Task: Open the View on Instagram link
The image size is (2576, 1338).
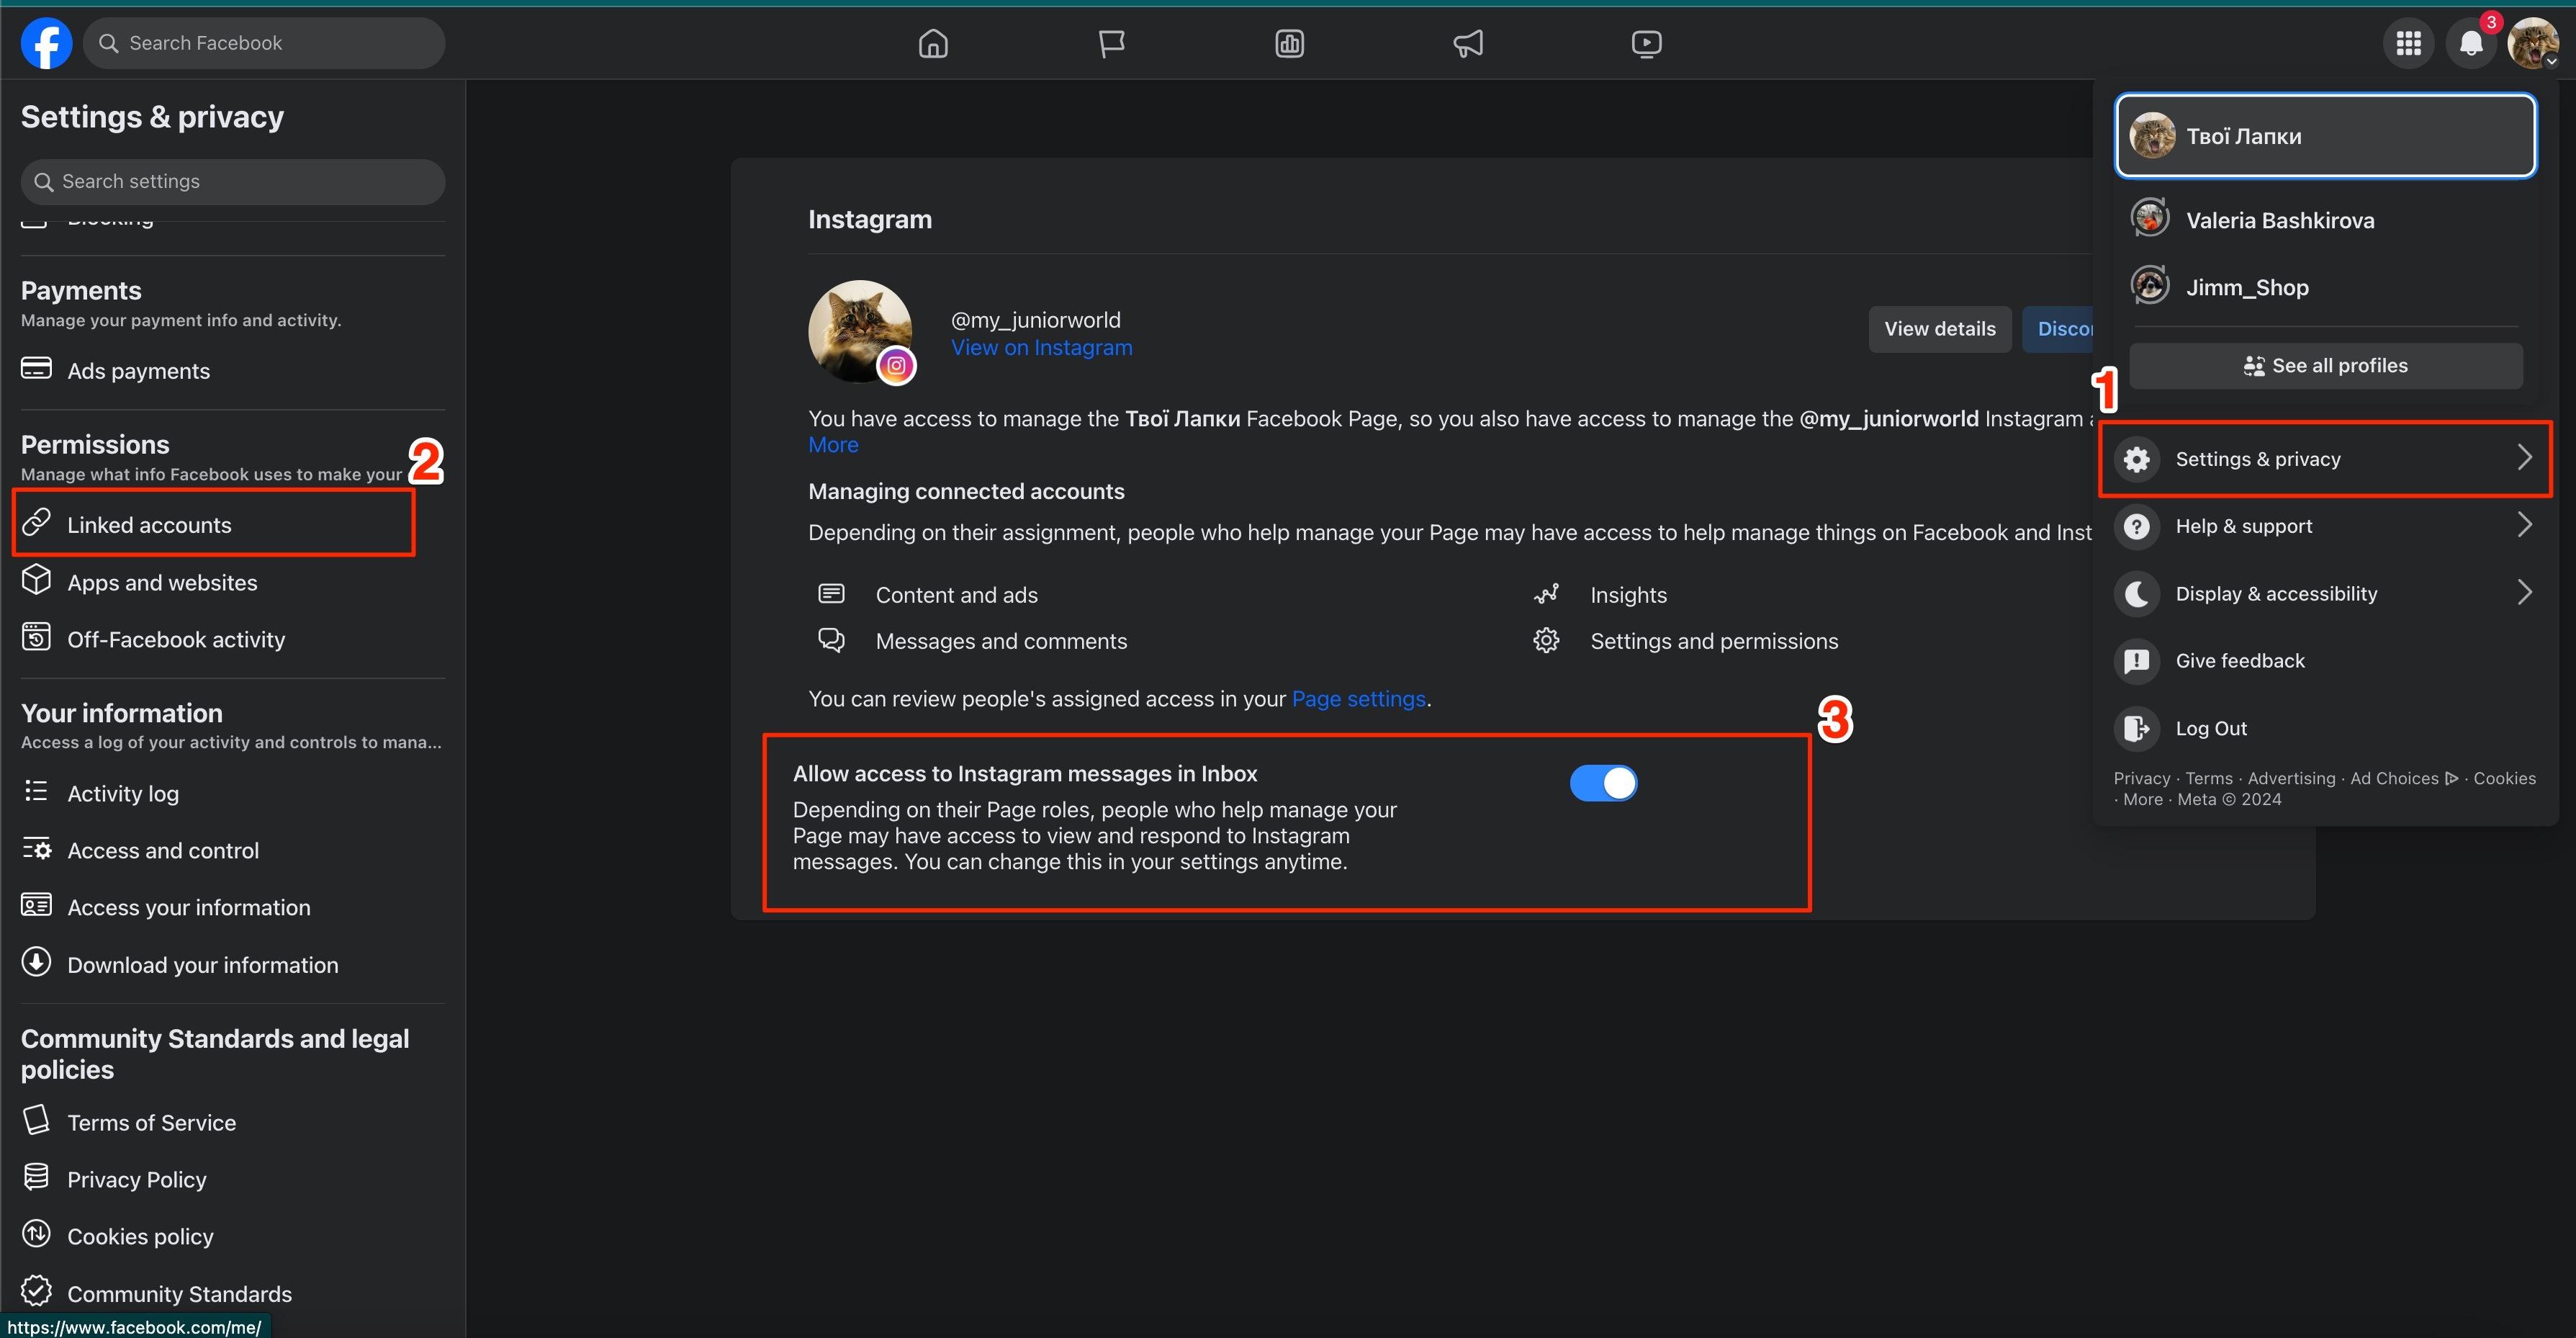Action: [1041, 348]
